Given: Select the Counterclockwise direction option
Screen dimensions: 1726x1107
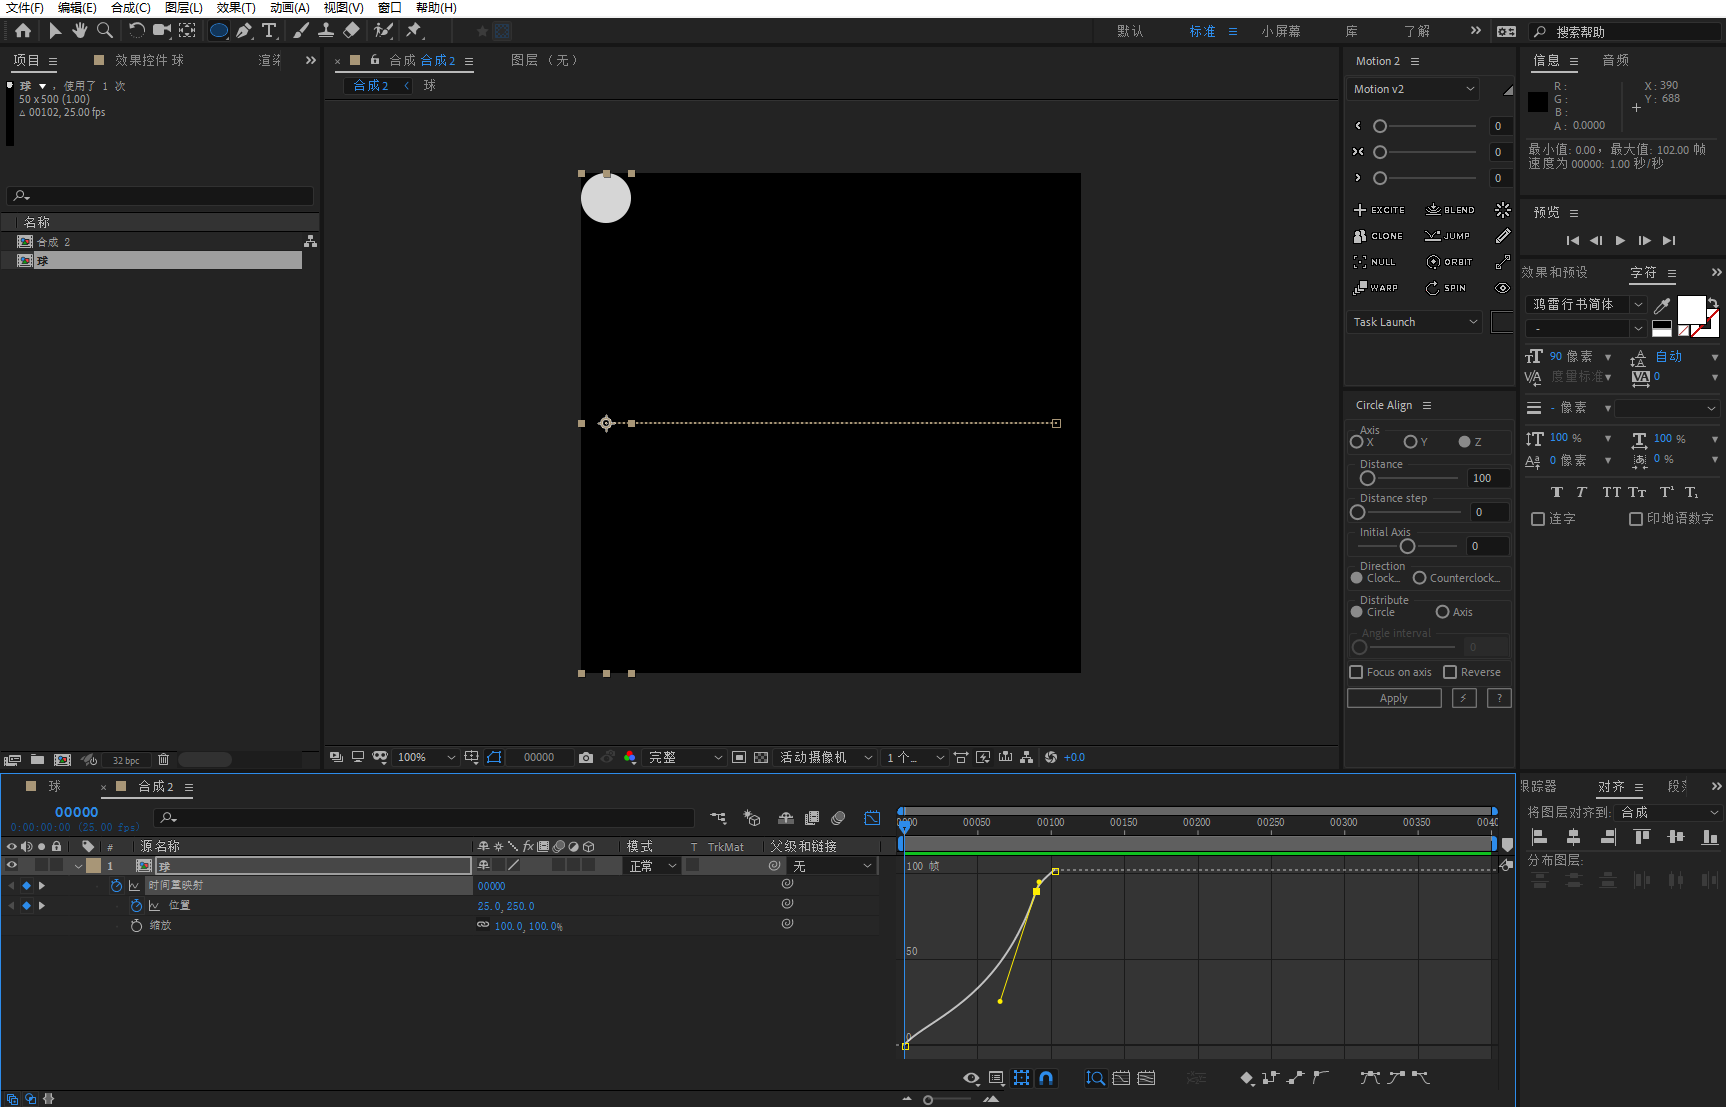Looking at the screenshot, I should pyautogui.click(x=1419, y=578).
